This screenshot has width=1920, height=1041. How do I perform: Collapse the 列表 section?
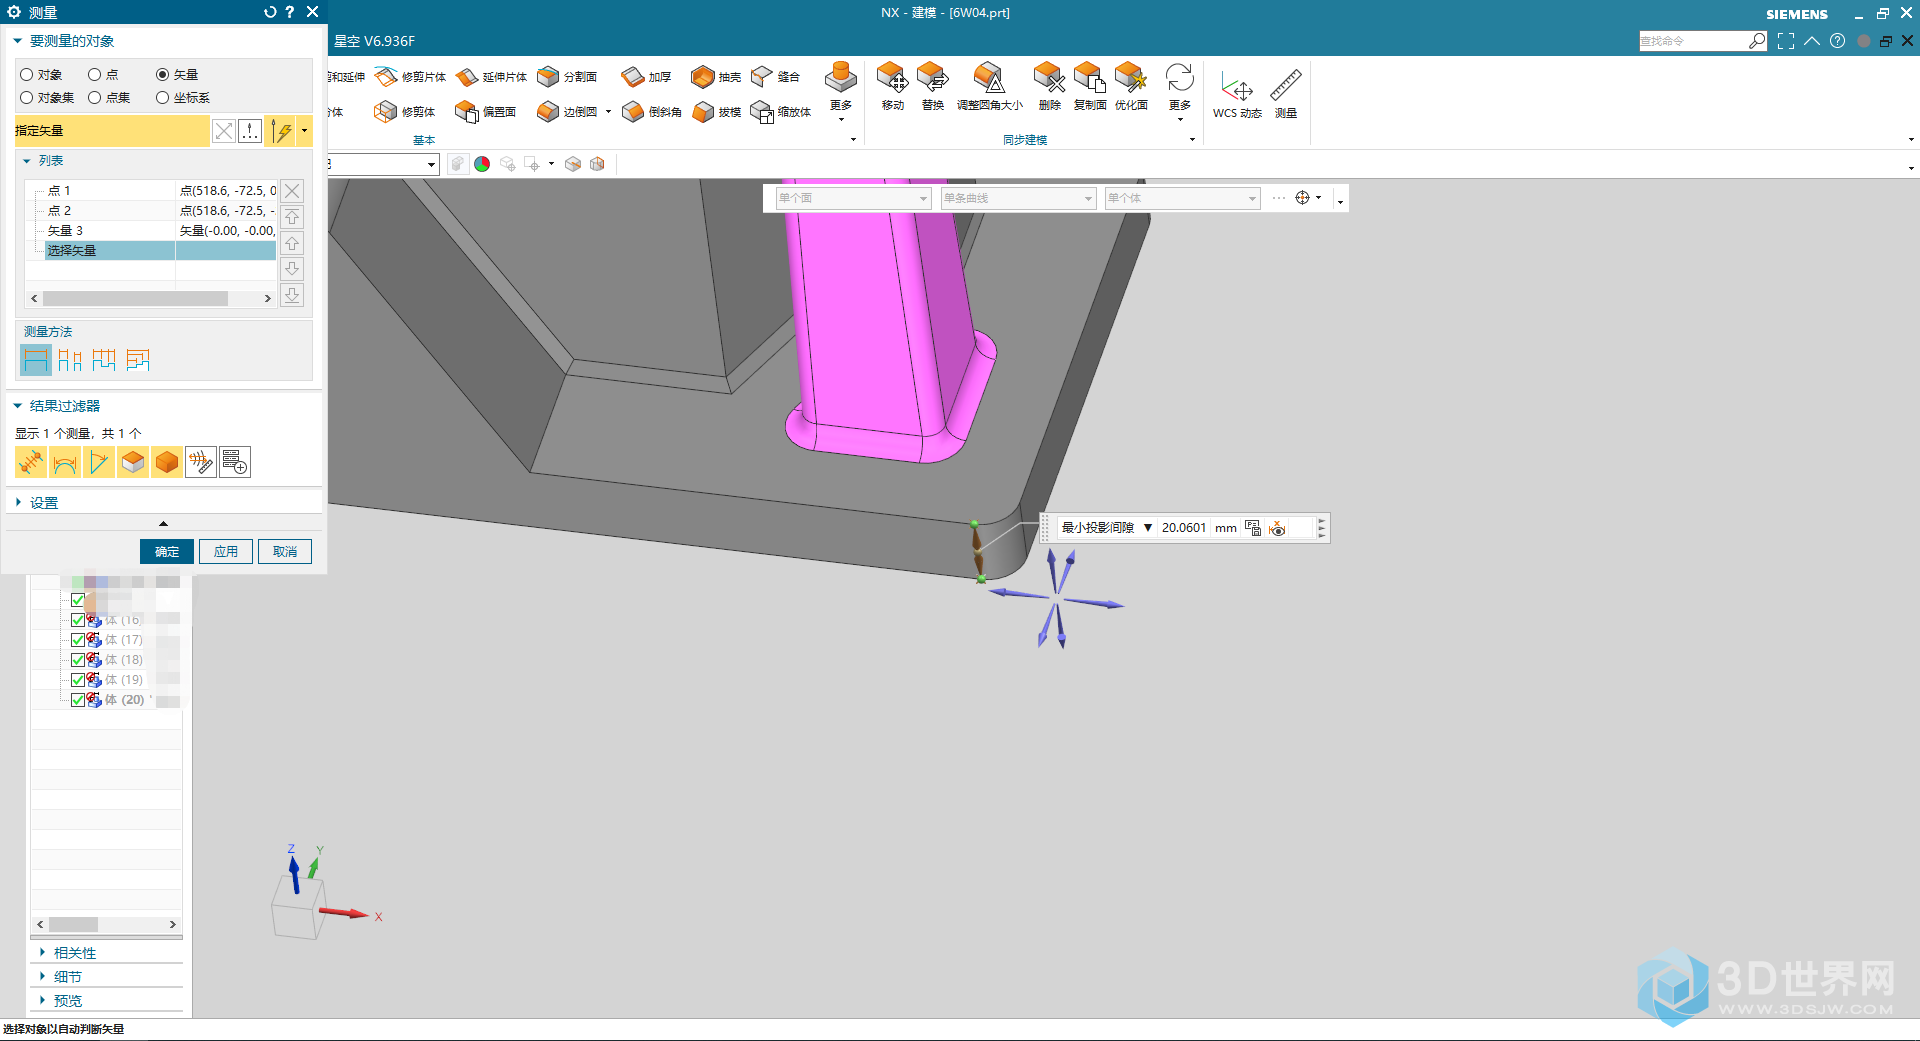click(27, 161)
